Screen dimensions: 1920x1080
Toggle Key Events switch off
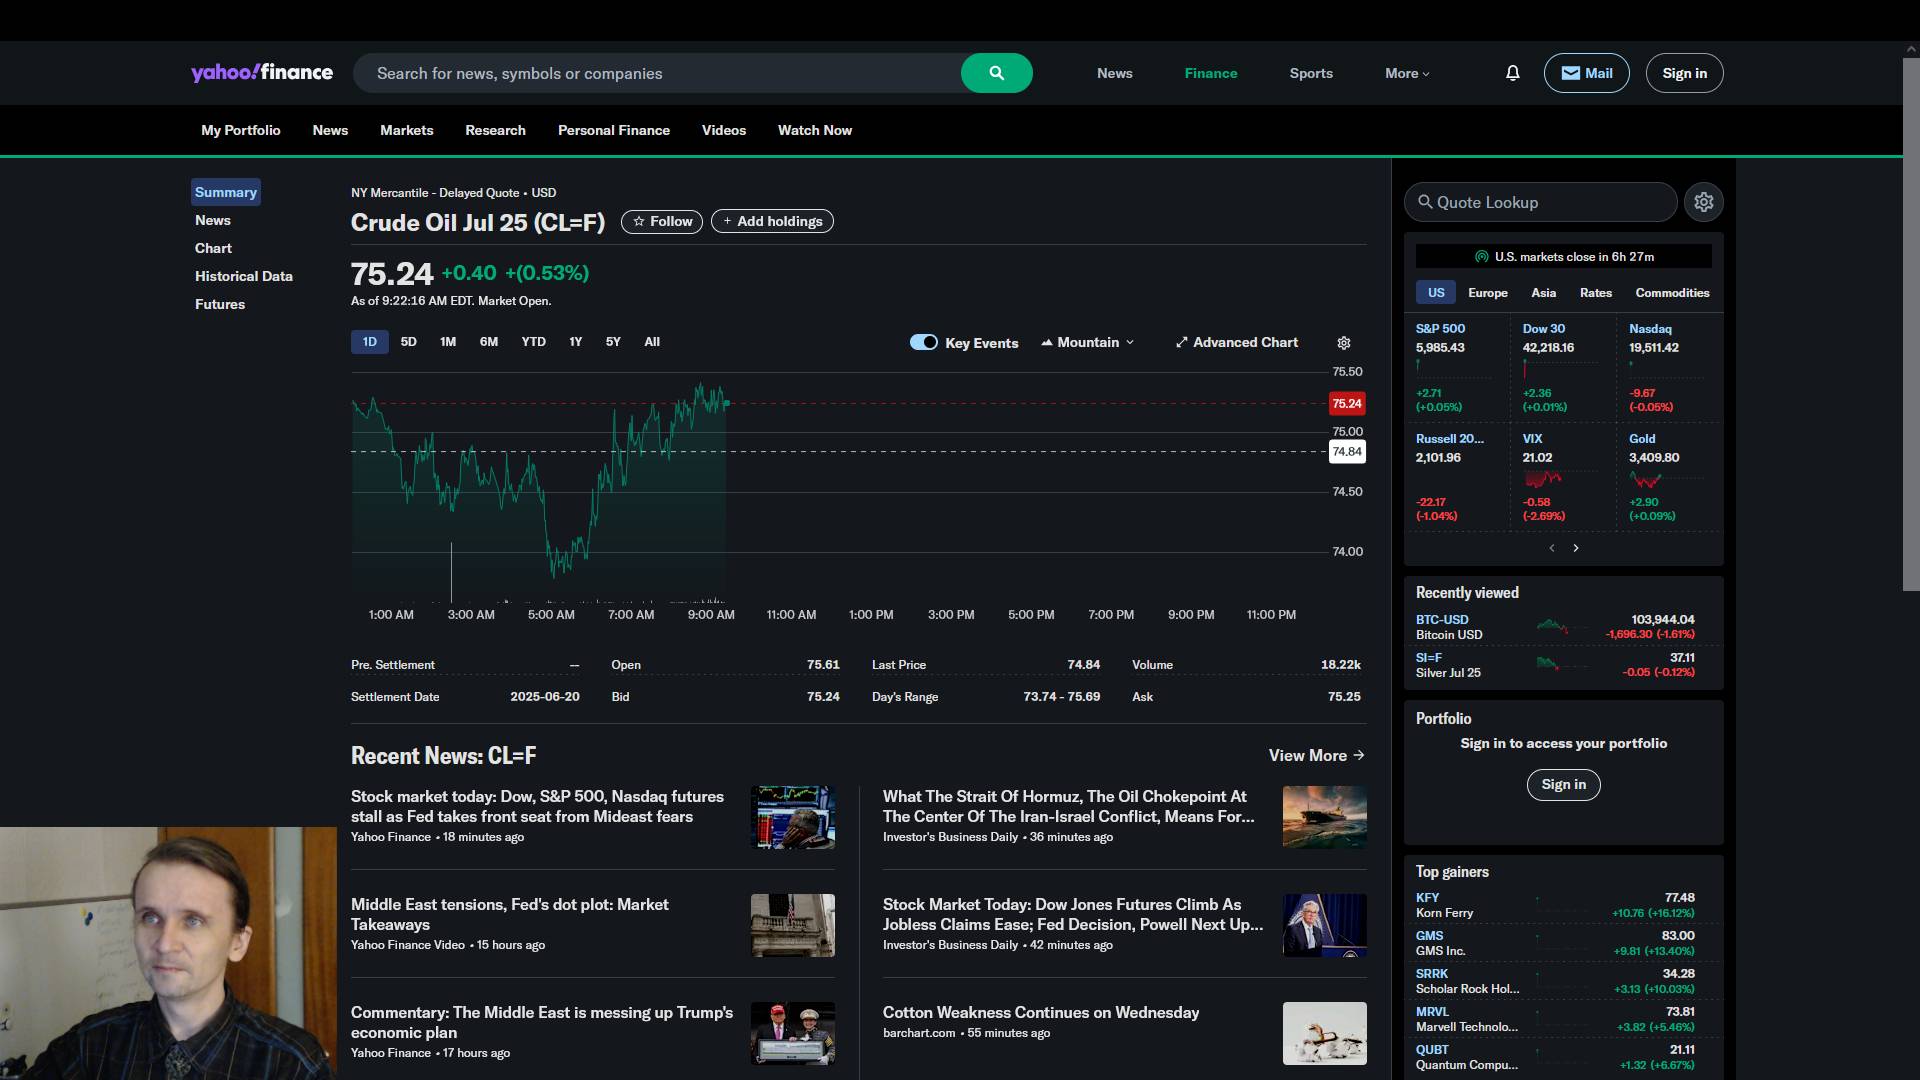[x=923, y=342]
